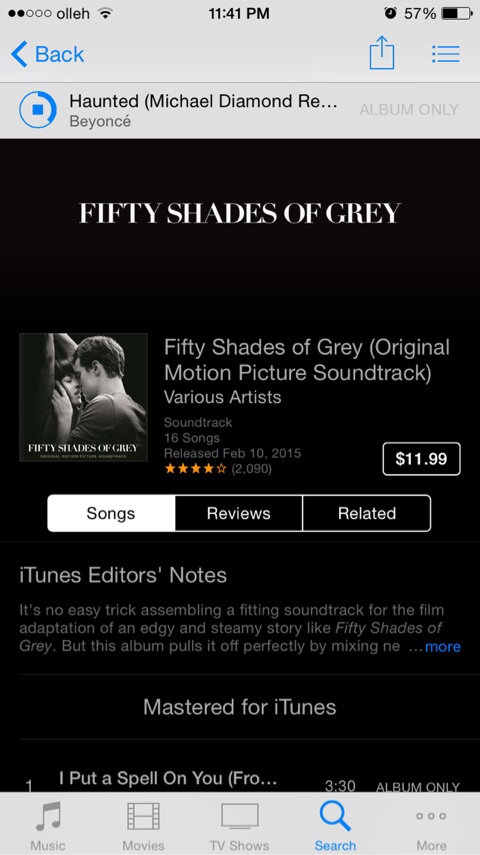Tap the Fifty Shades album cover artwork
480x855 pixels.
[83, 398]
